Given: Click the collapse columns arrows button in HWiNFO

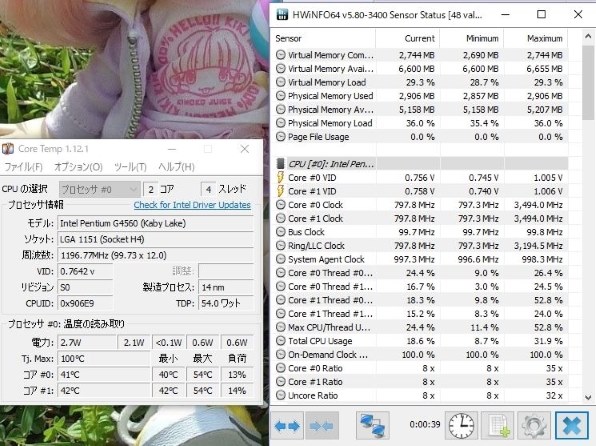Looking at the screenshot, I should click(x=322, y=425).
